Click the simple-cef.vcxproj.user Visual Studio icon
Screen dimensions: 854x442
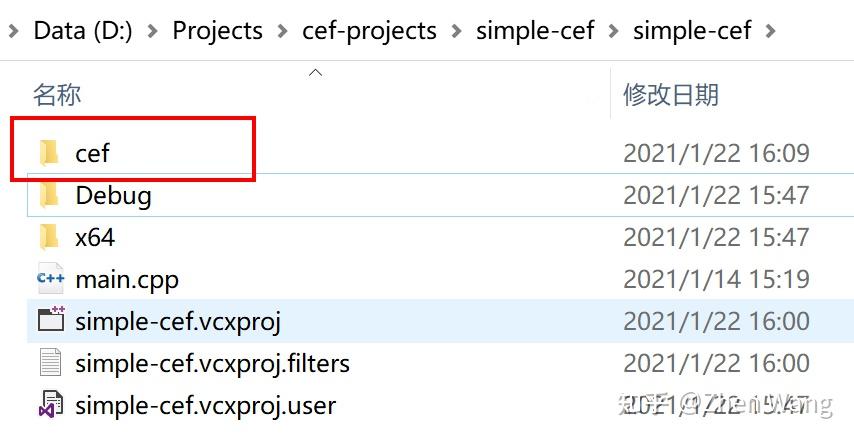50,405
